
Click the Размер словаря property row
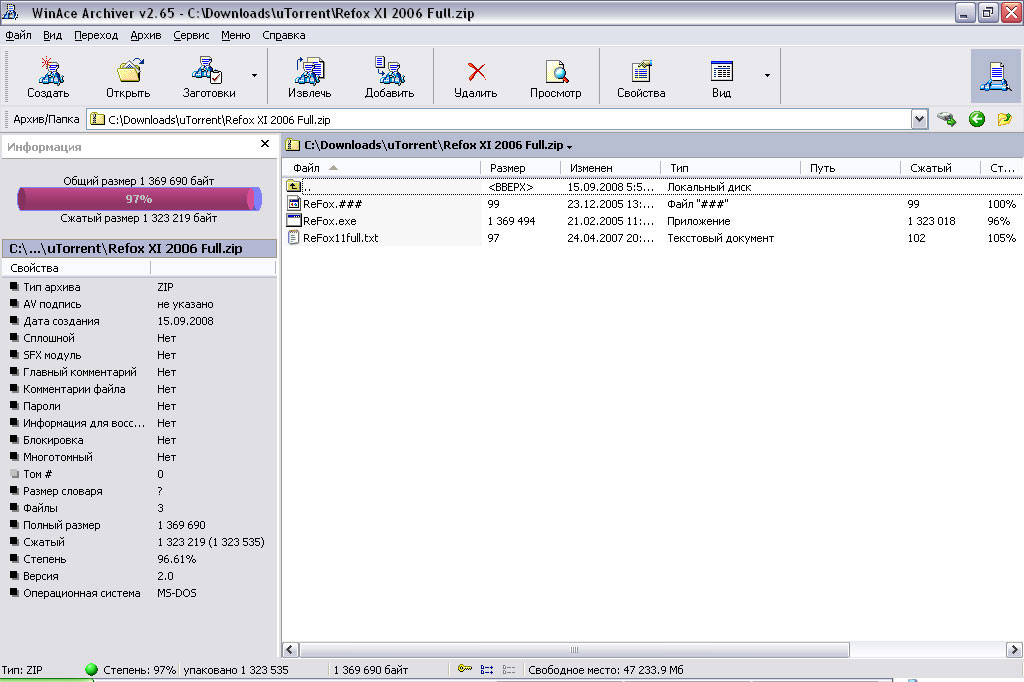(x=139, y=491)
